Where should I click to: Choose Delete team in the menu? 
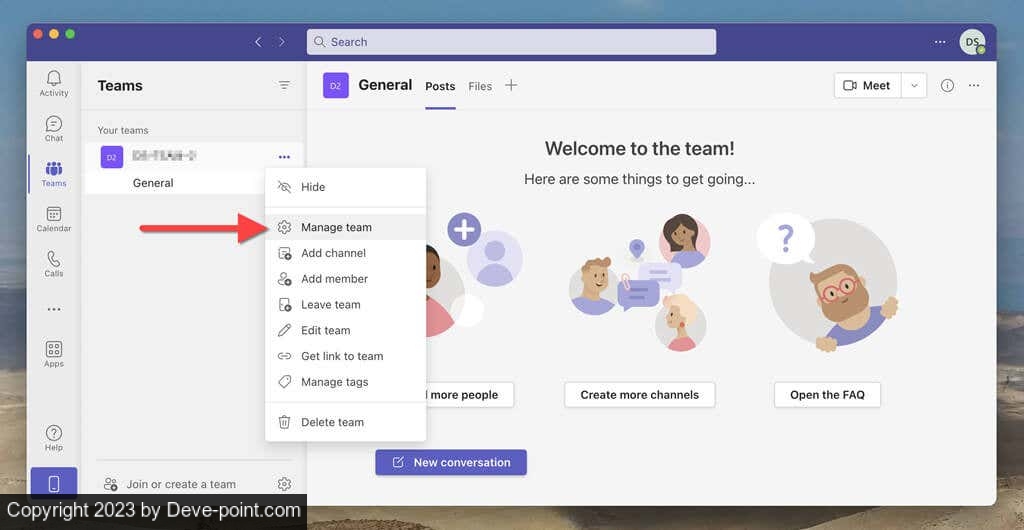(332, 422)
